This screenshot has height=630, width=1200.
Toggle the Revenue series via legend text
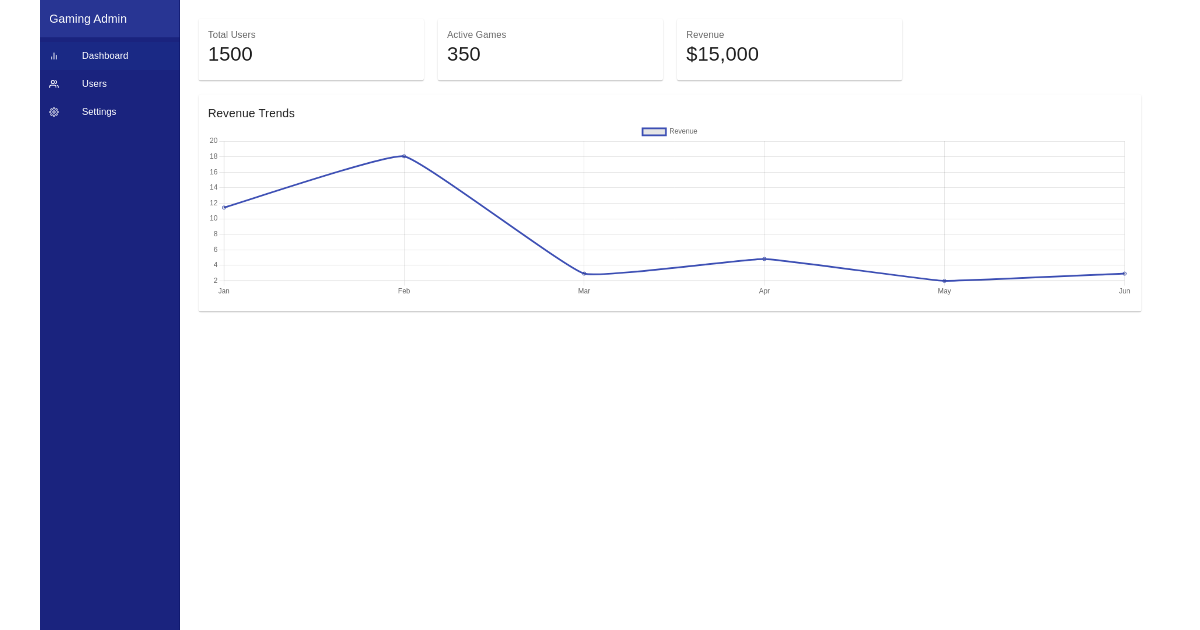(684, 132)
